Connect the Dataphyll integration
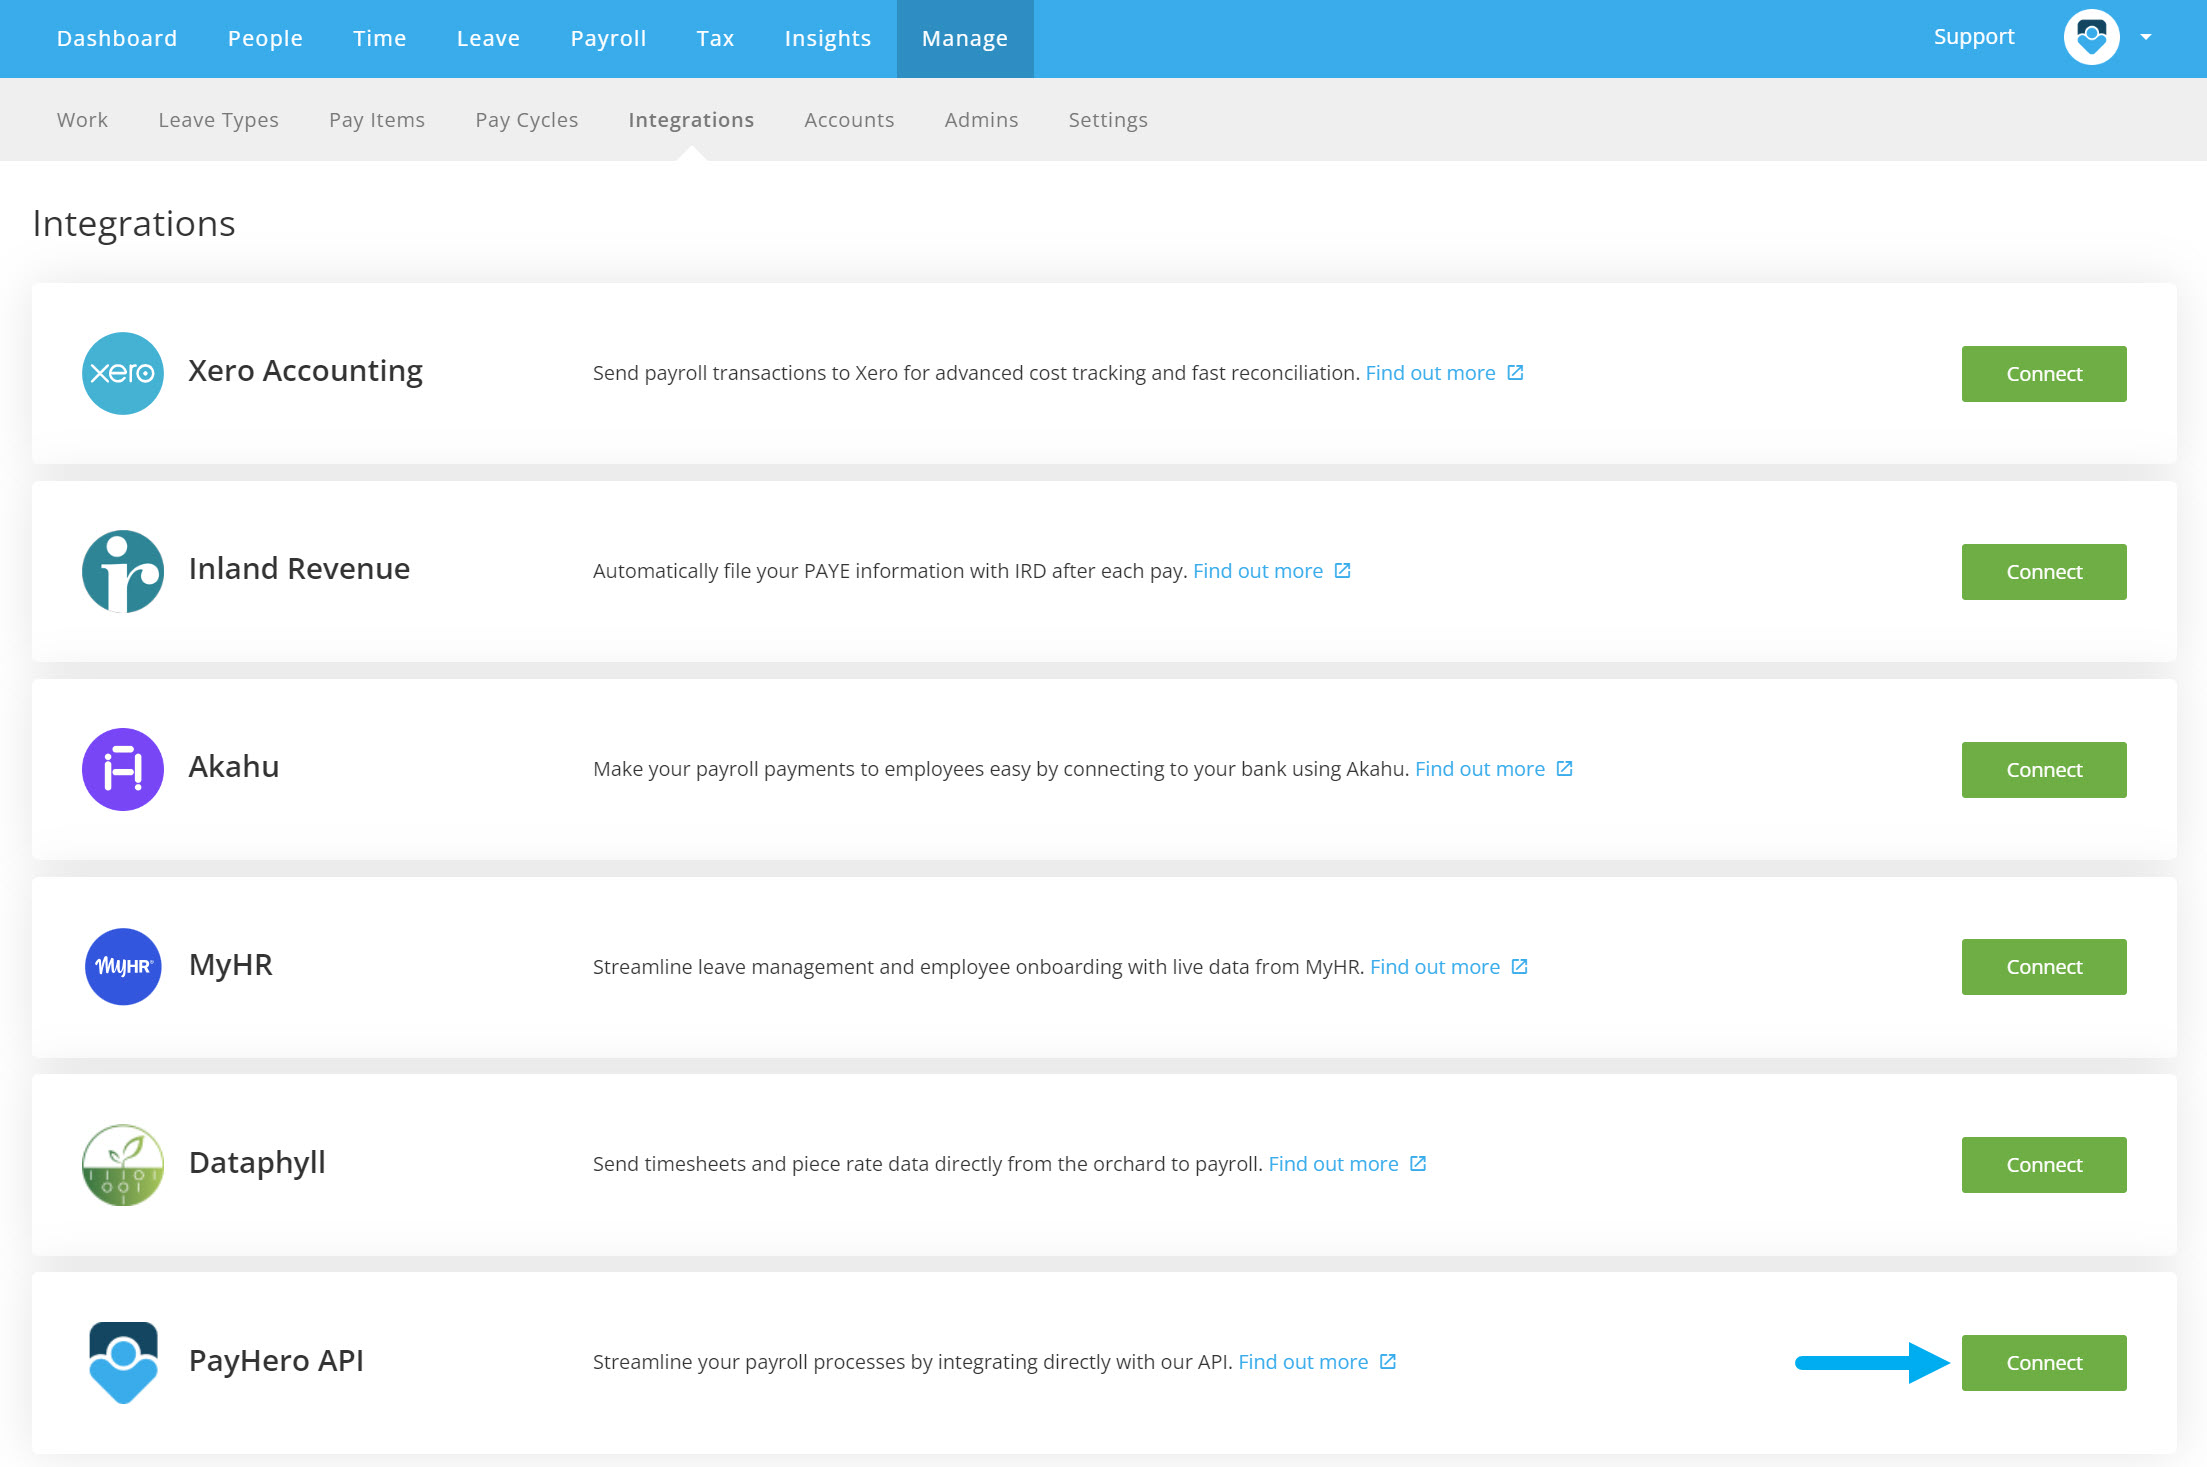The image size is (2207, 1467). coord(2044,1165)
